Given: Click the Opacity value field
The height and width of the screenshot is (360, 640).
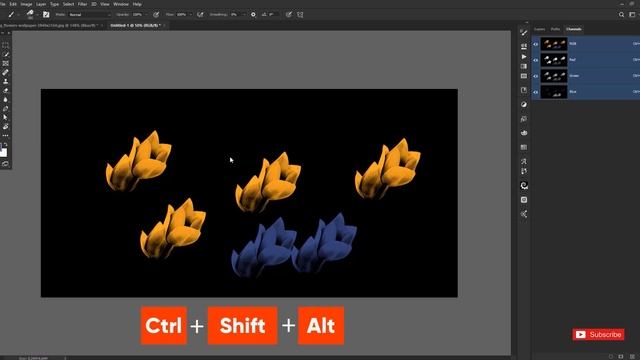Looking at the screenshot, I should click(137, 15).
